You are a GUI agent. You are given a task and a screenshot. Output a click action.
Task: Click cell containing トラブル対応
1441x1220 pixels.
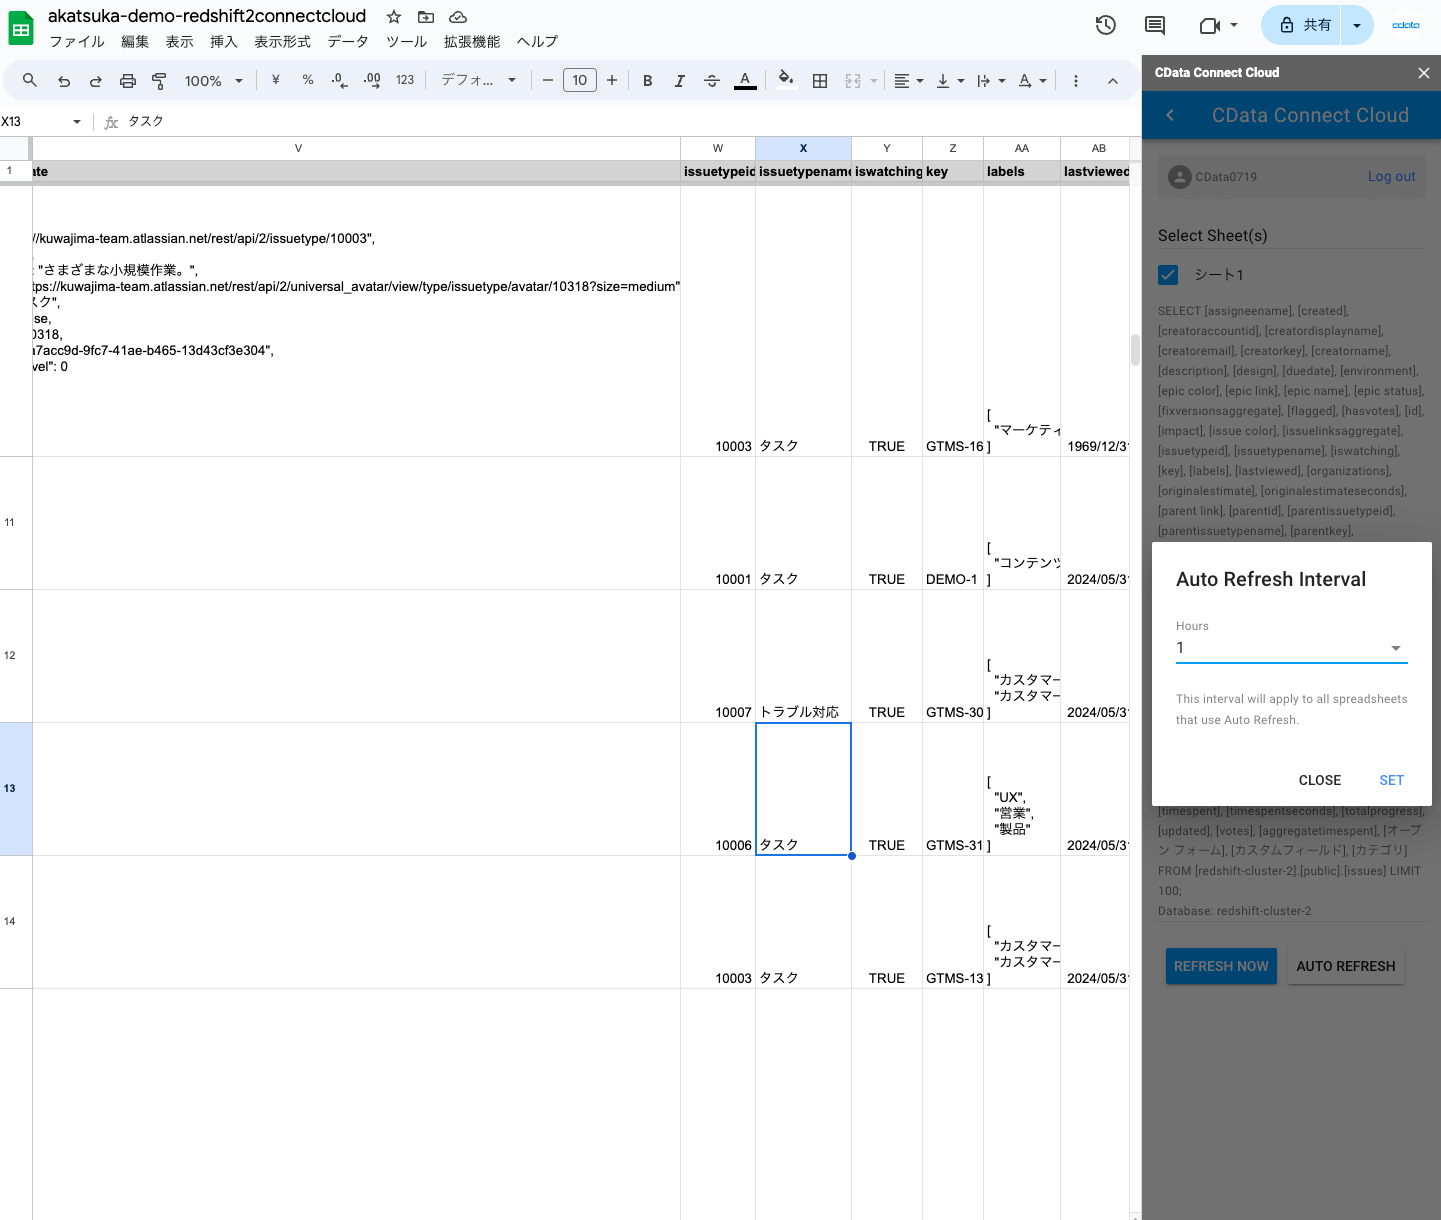tap(803, 656)
